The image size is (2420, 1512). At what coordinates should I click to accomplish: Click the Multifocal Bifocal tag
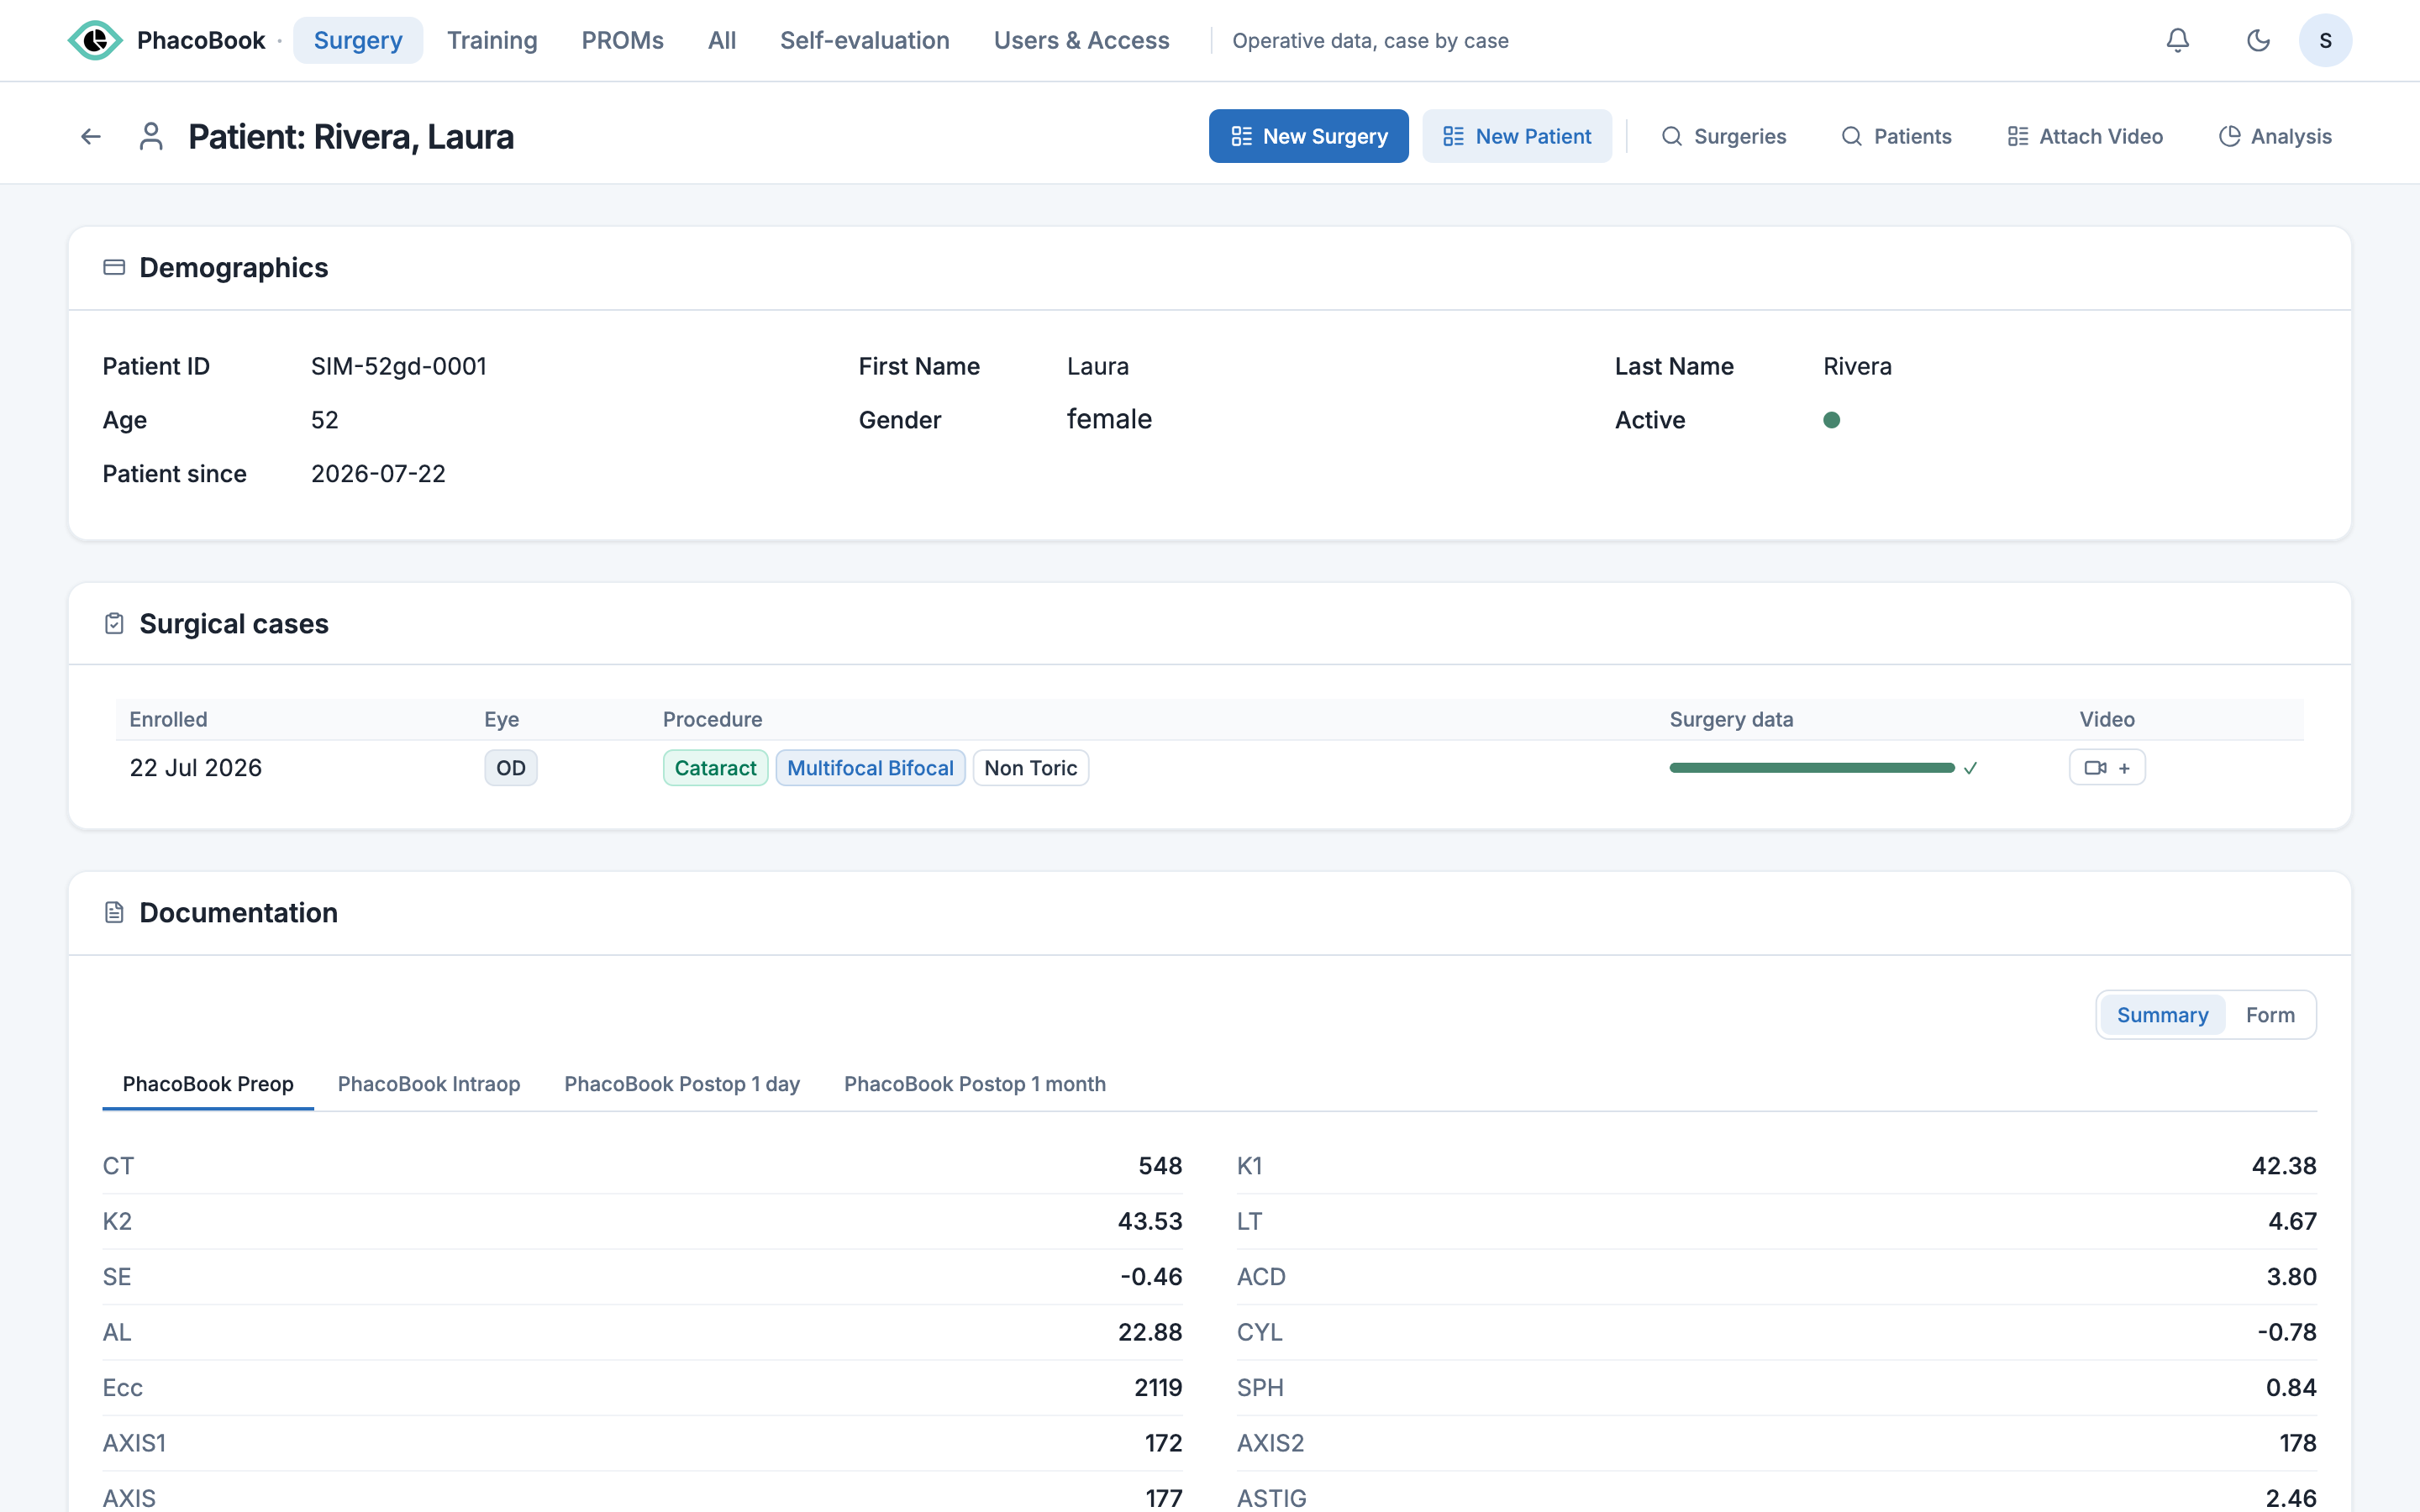pyautogui.click(x=870, y=768)
